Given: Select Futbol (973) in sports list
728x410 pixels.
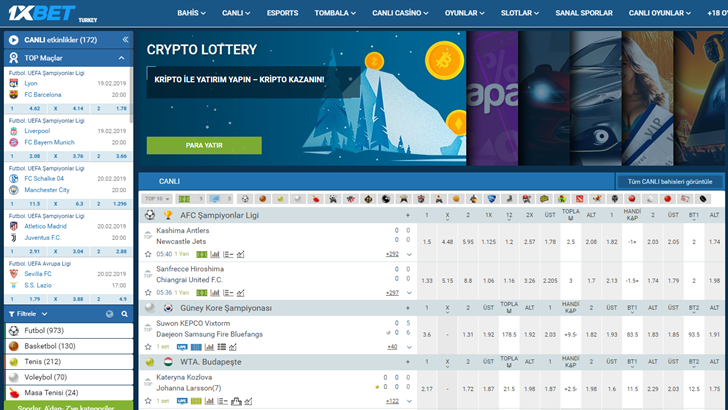Looking at the screenshot, I should click(69, 331).
